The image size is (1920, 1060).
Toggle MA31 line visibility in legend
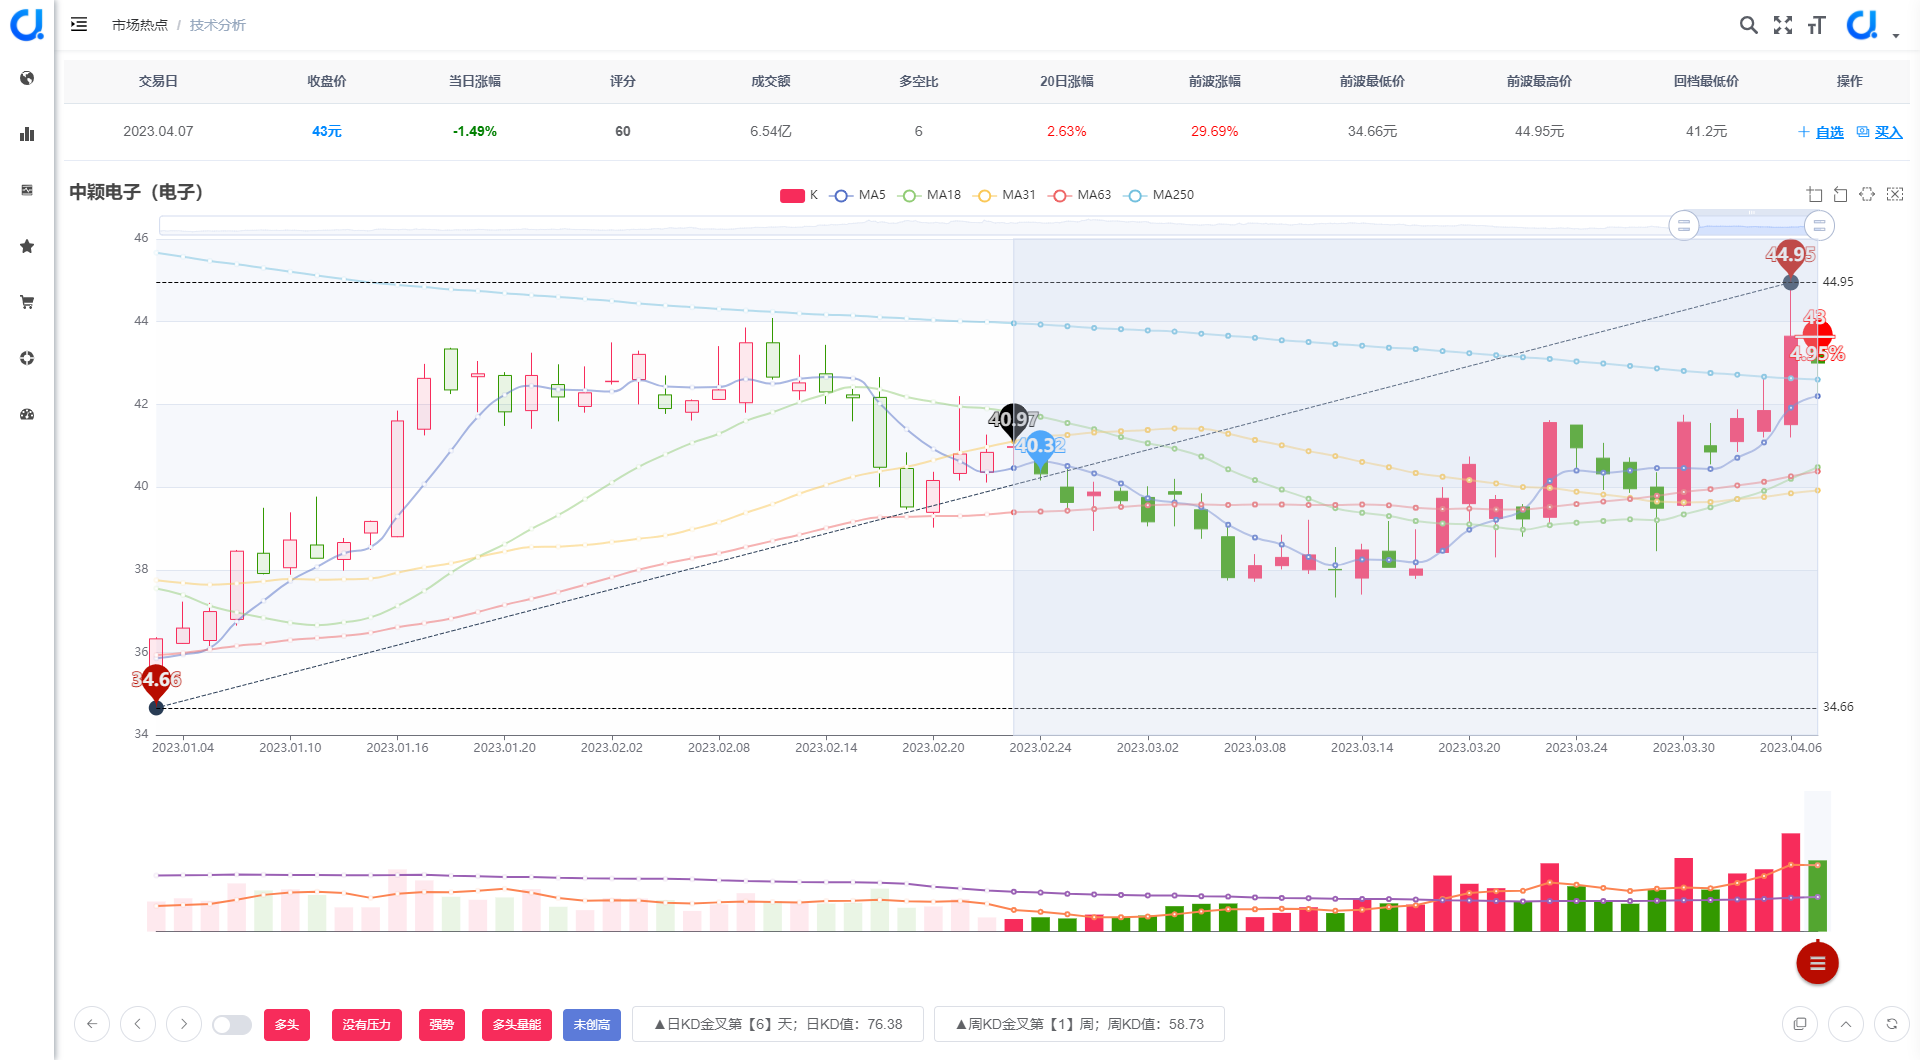click(1005, 195)
